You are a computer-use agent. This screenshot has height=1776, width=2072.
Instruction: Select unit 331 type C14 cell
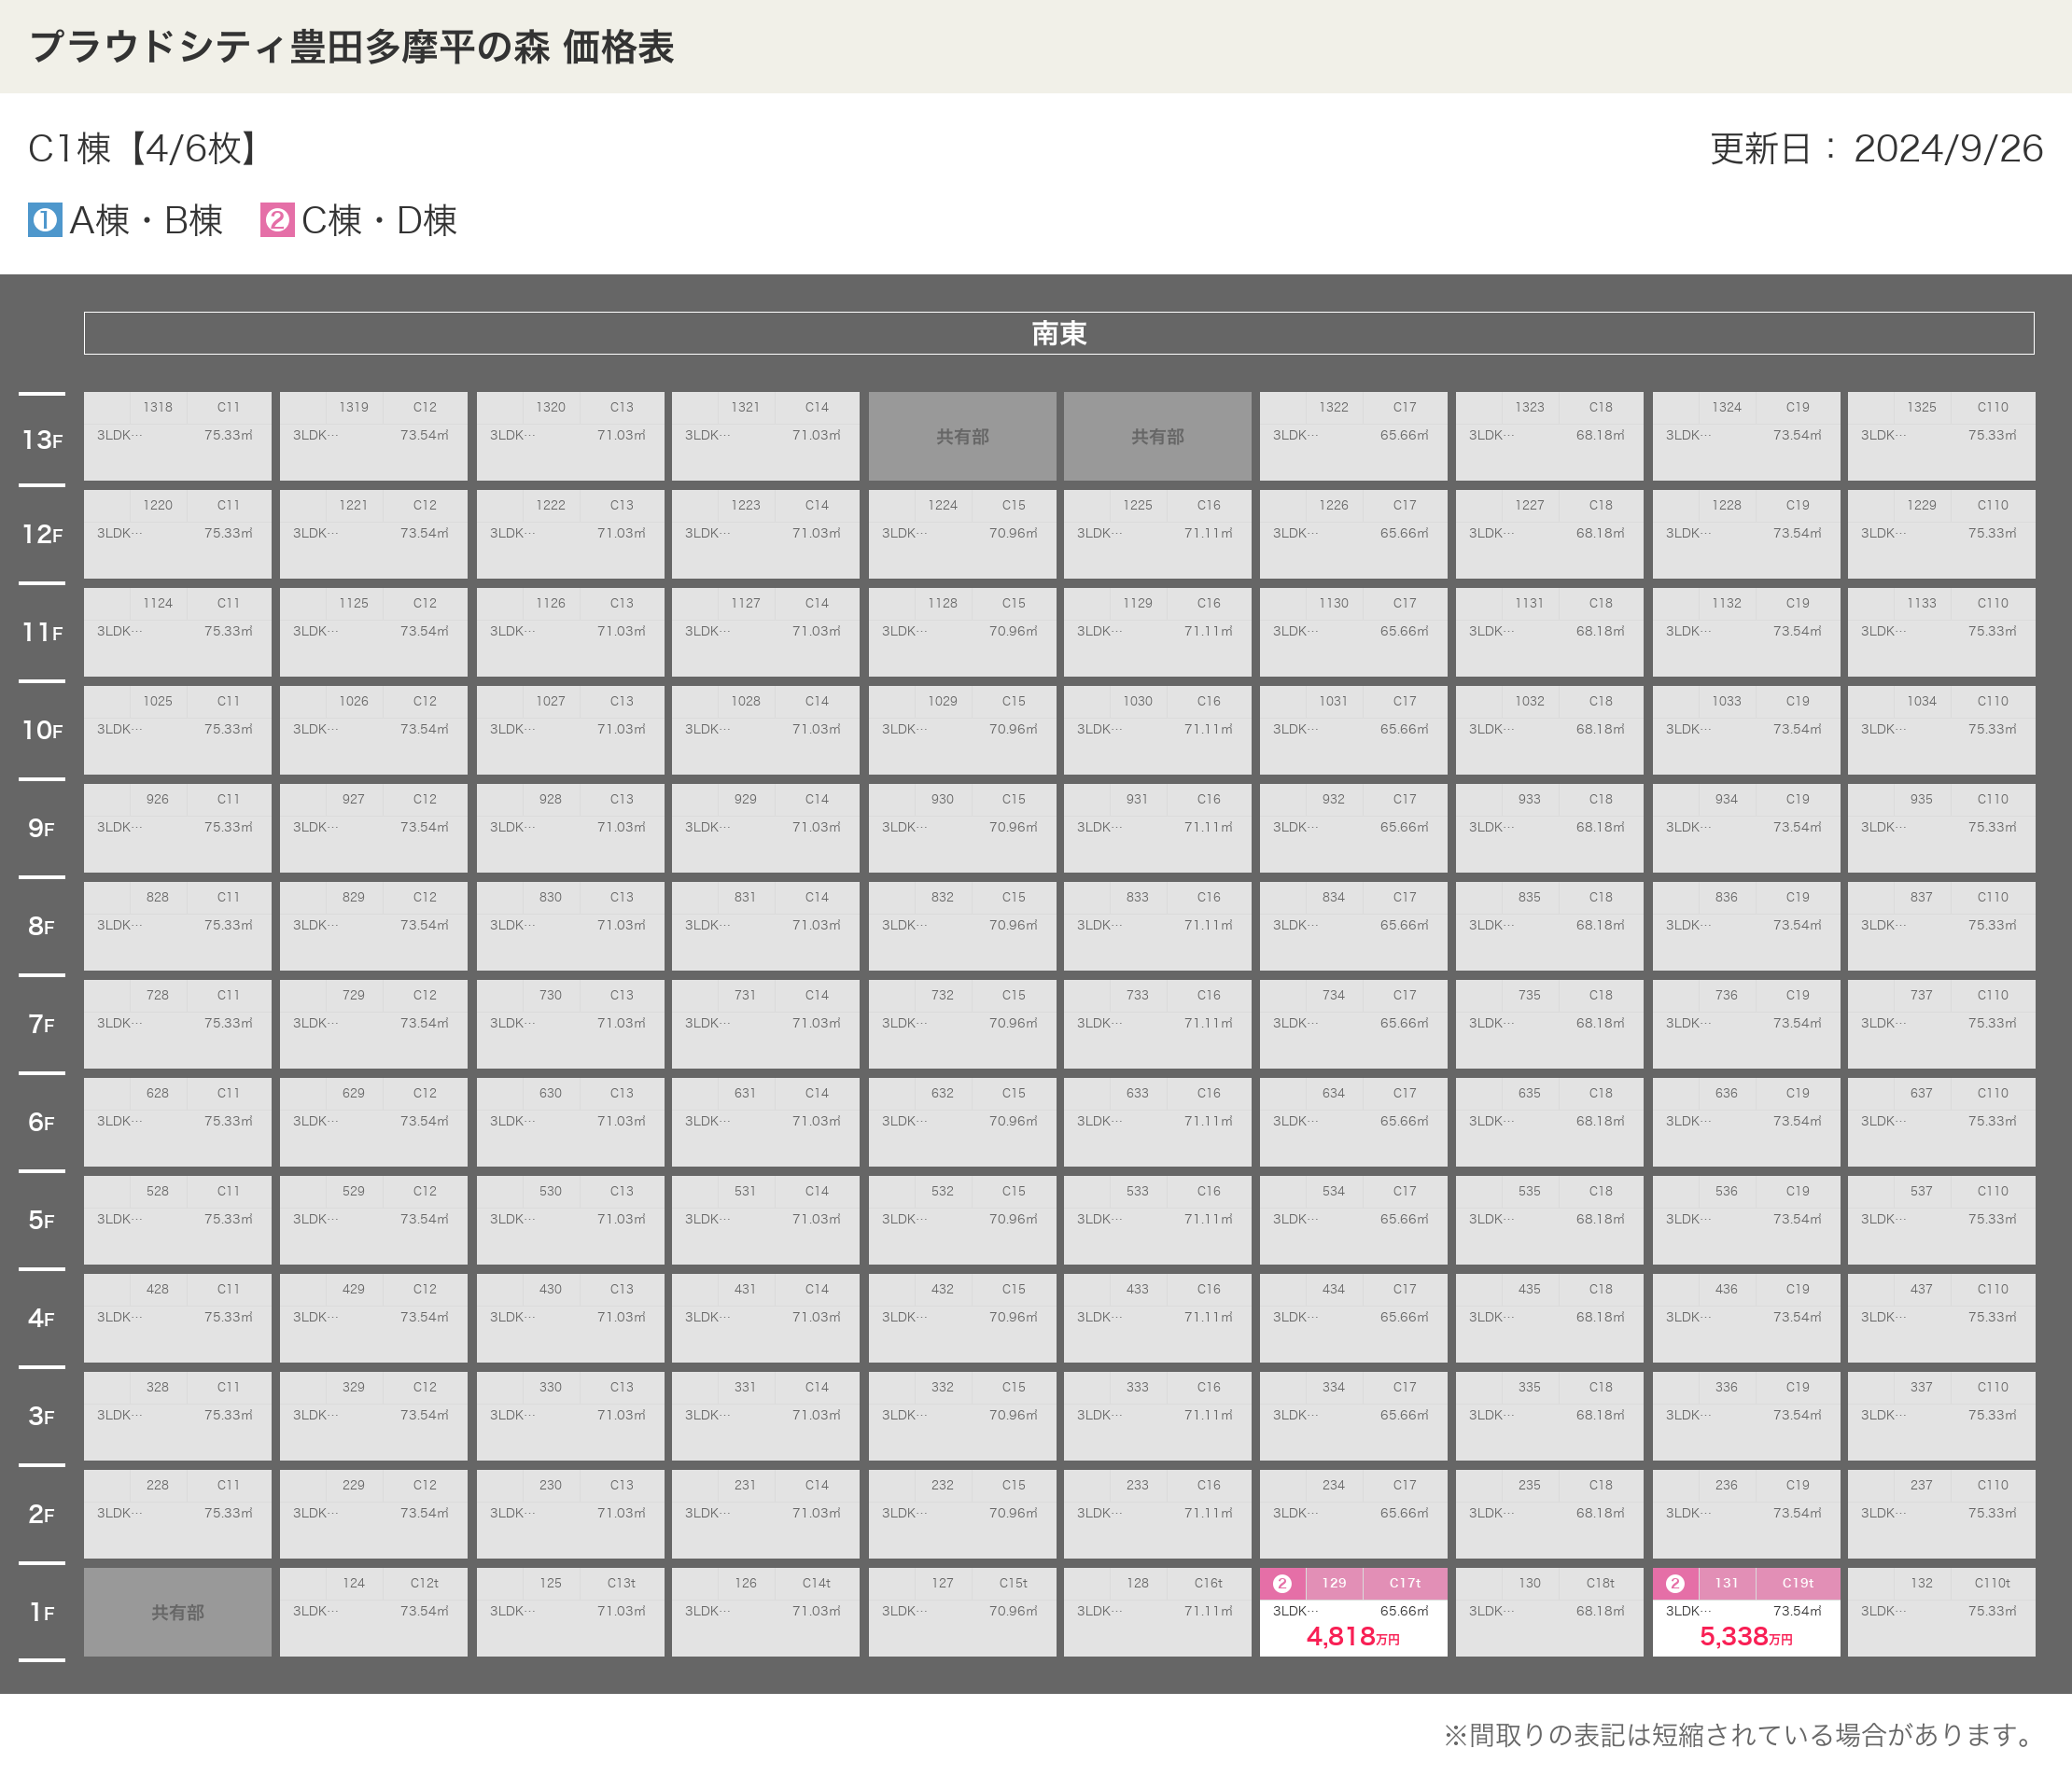pos(765,1416)
